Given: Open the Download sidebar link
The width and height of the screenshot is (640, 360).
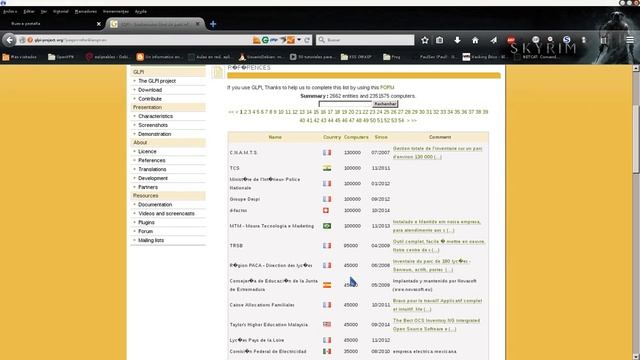Looking at the screenshot, I should coord(150,90).
